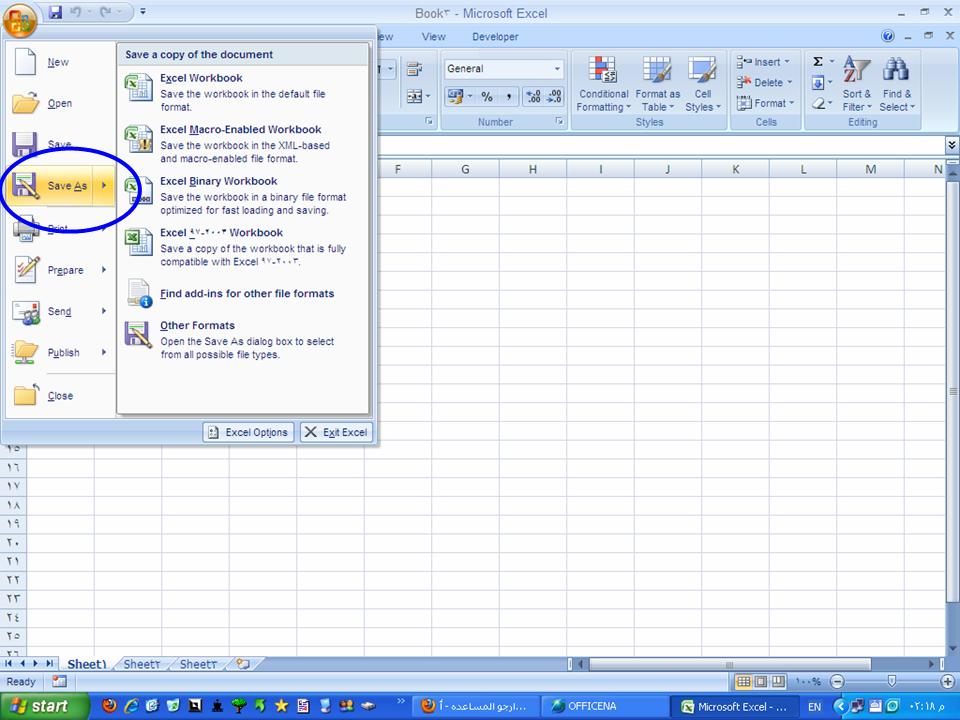Switch to Page Layout view
The height and width of the screenshot is (720, 960).
[x=760, y=681]
